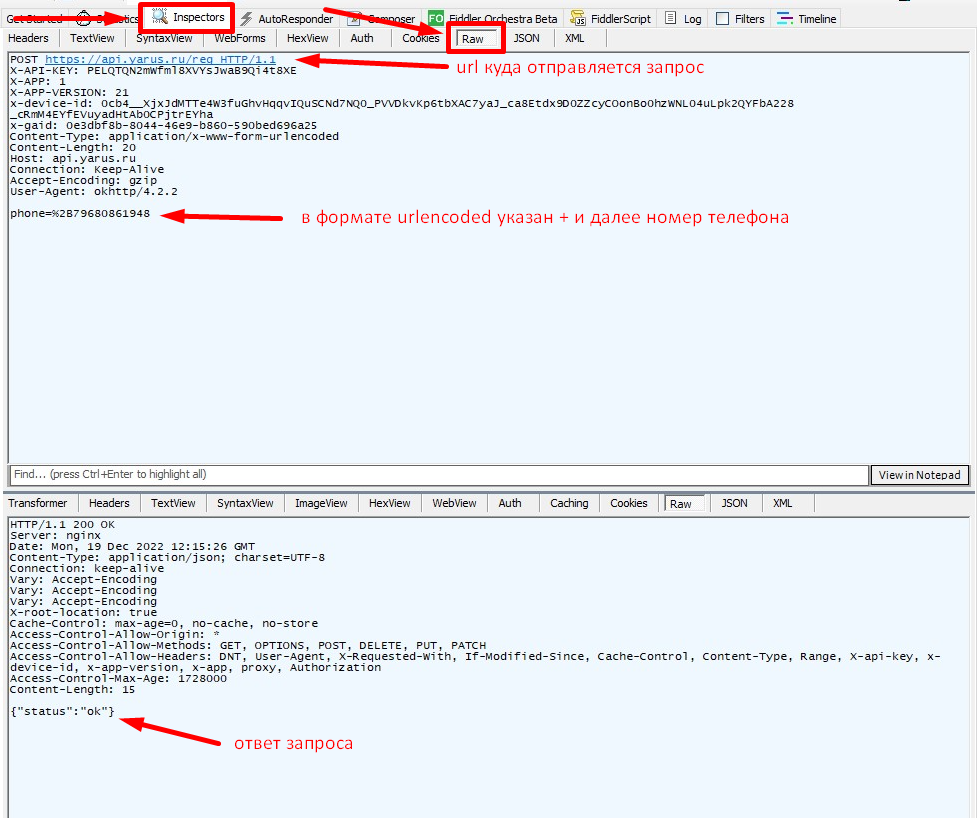Click the Log document icon

coord(670,18)
